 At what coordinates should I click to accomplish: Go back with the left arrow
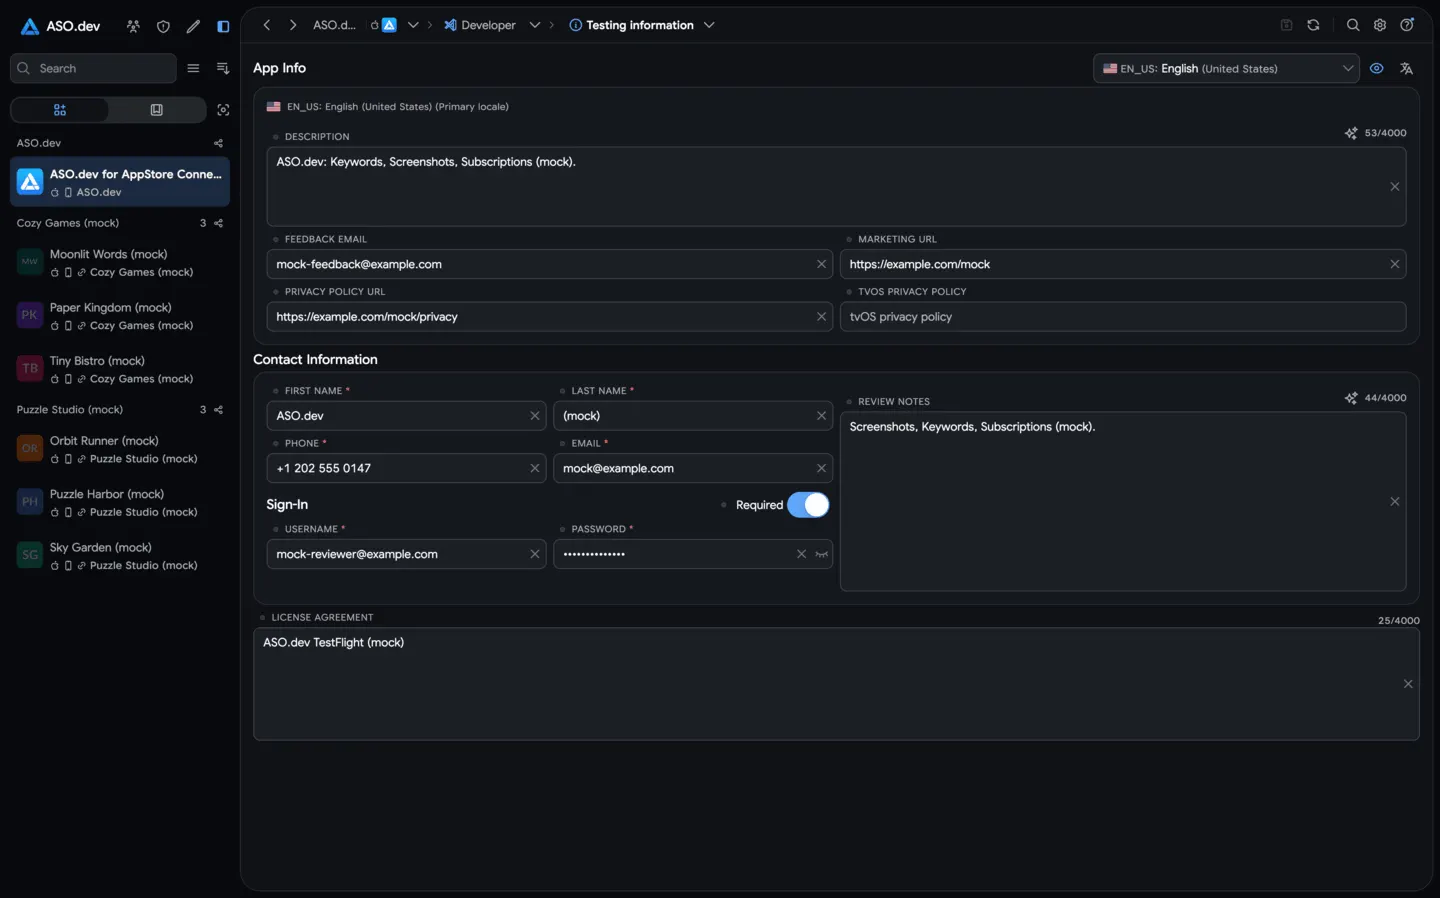point(266,25)
